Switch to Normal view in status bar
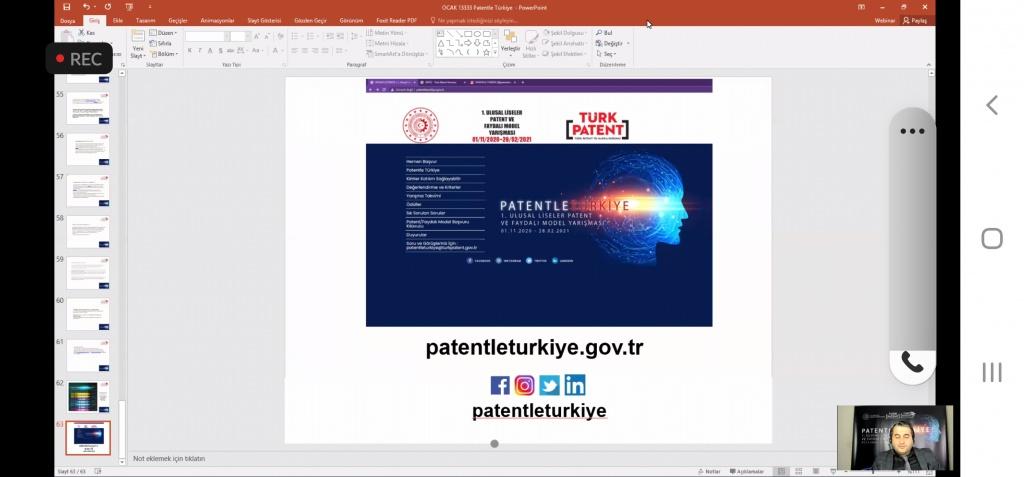The height and width of the screenshot is (477, 1024). click(x=782, y=471)
